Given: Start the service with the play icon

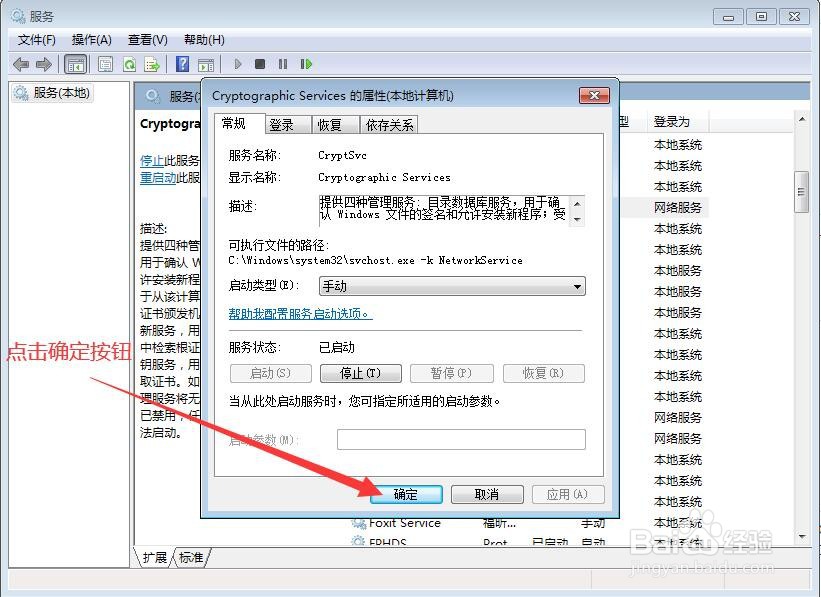Looking at the screenshot, I should point(238,64).
